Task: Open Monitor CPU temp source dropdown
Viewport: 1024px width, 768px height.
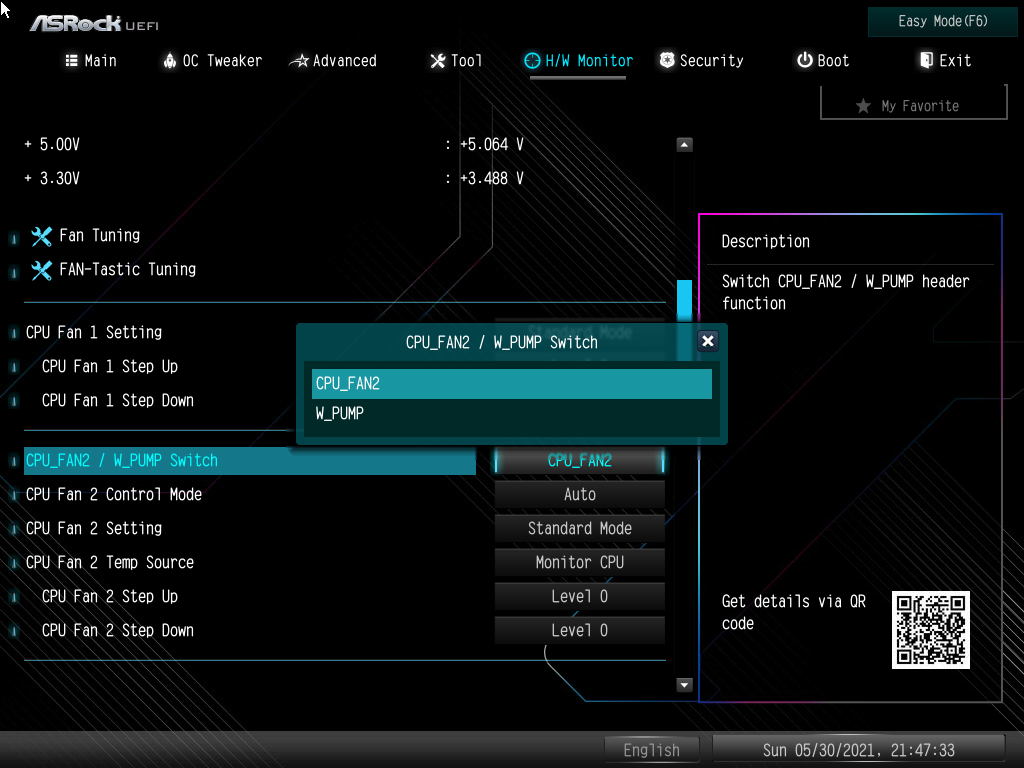Action: (x=579, y=562)
